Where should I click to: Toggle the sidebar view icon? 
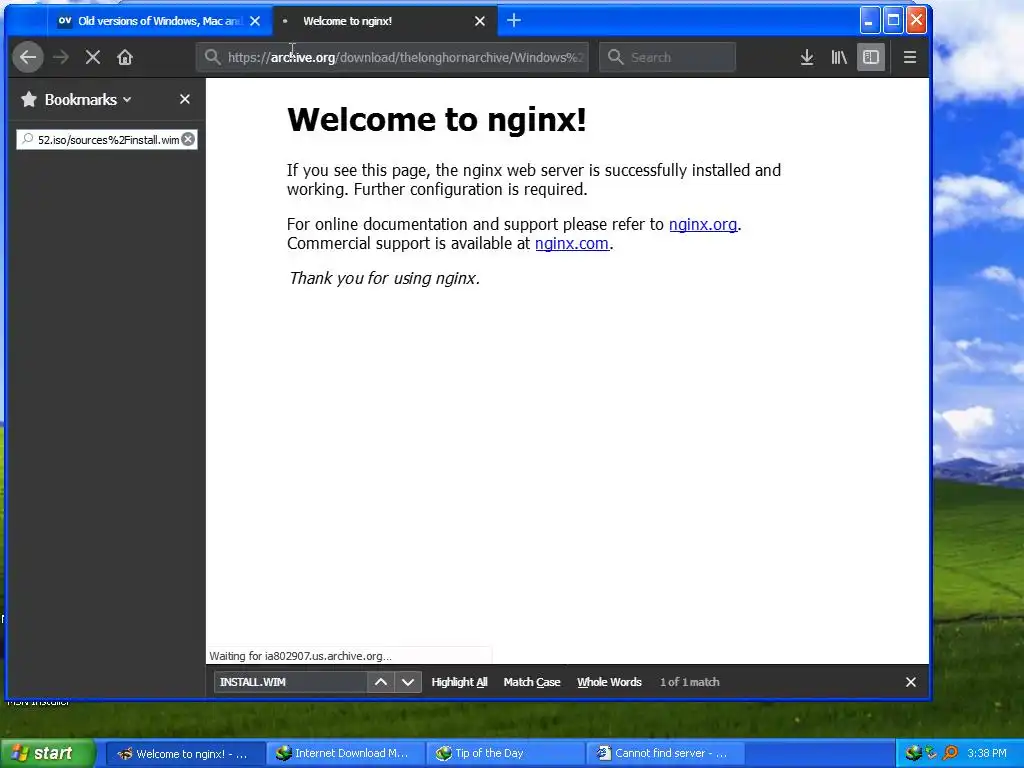871,57
